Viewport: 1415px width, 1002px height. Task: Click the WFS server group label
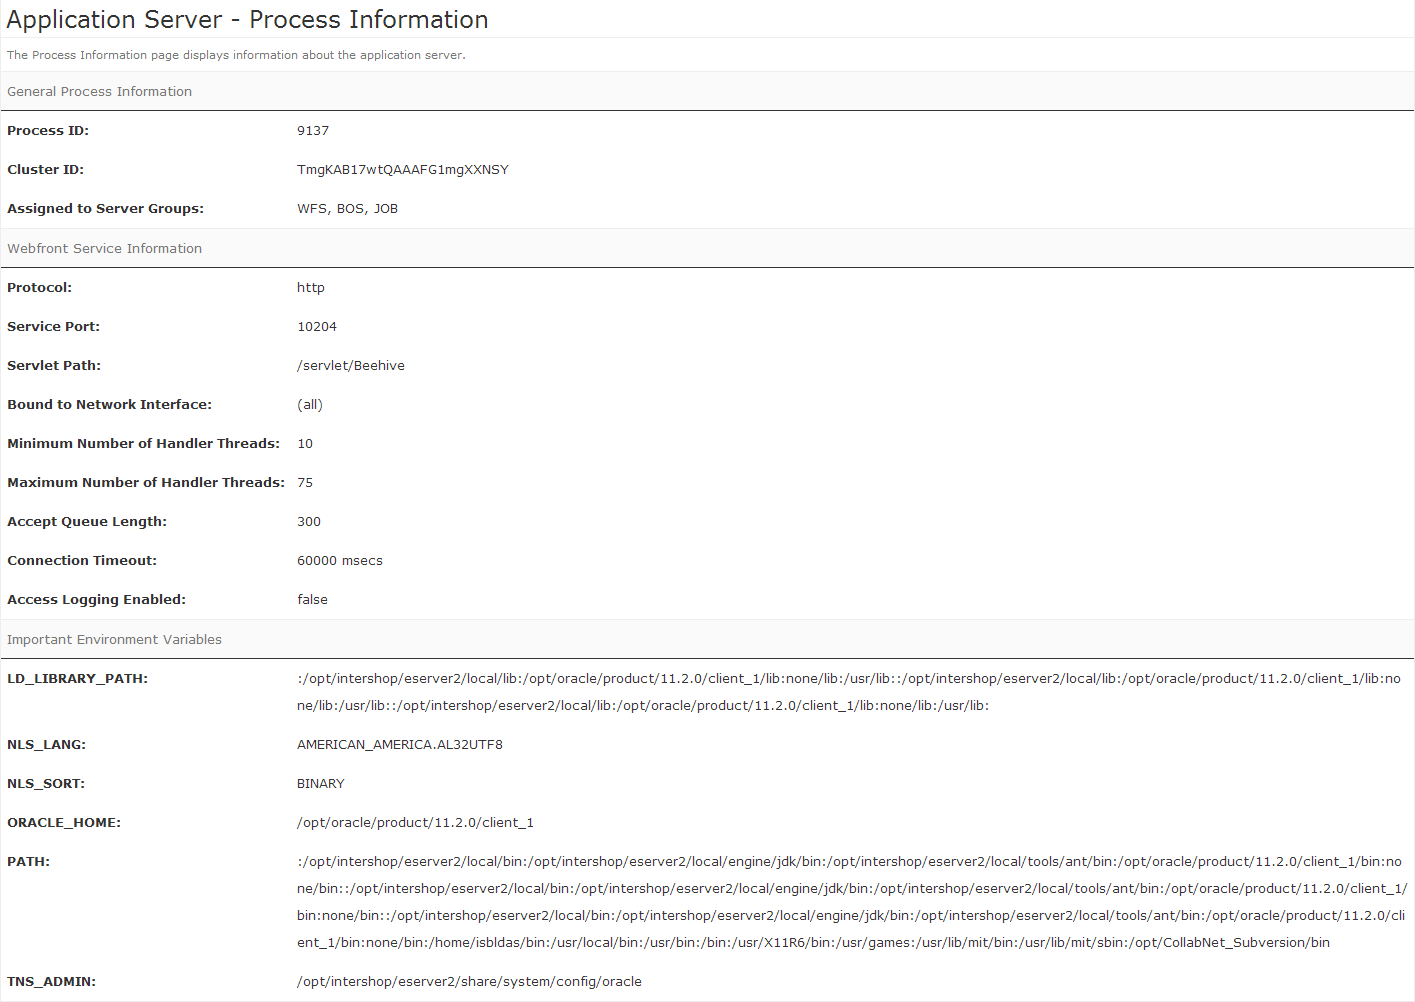(x=311, y=208)
